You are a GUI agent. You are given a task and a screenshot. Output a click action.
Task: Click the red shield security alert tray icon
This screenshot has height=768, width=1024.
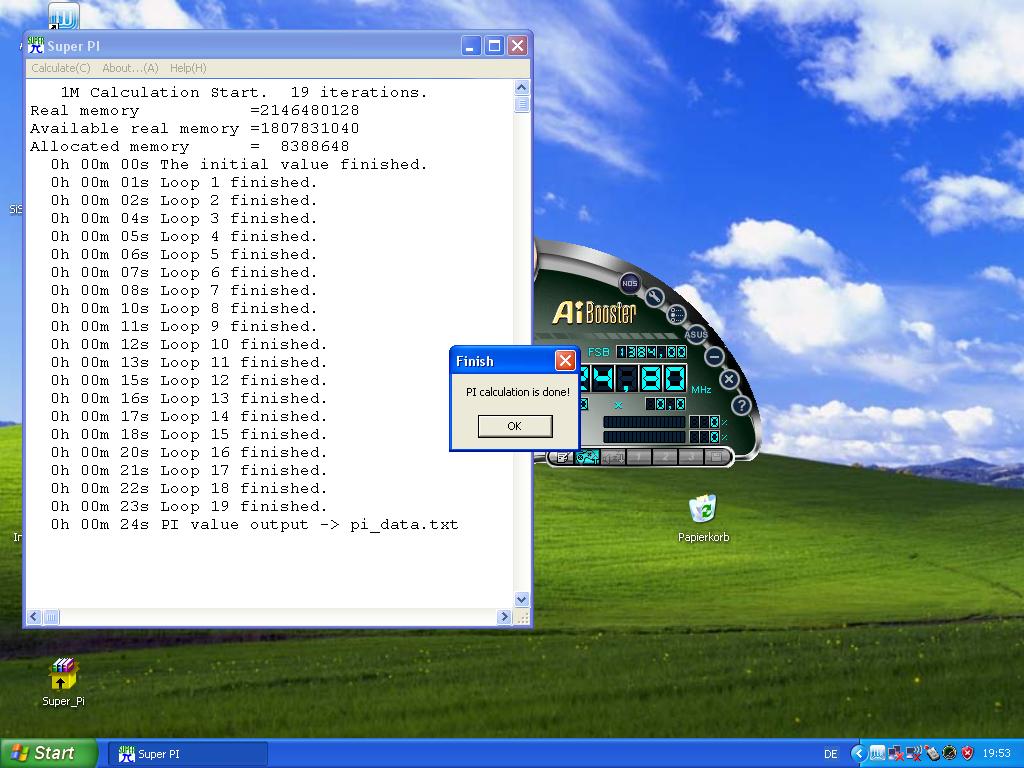coord(968,753)
